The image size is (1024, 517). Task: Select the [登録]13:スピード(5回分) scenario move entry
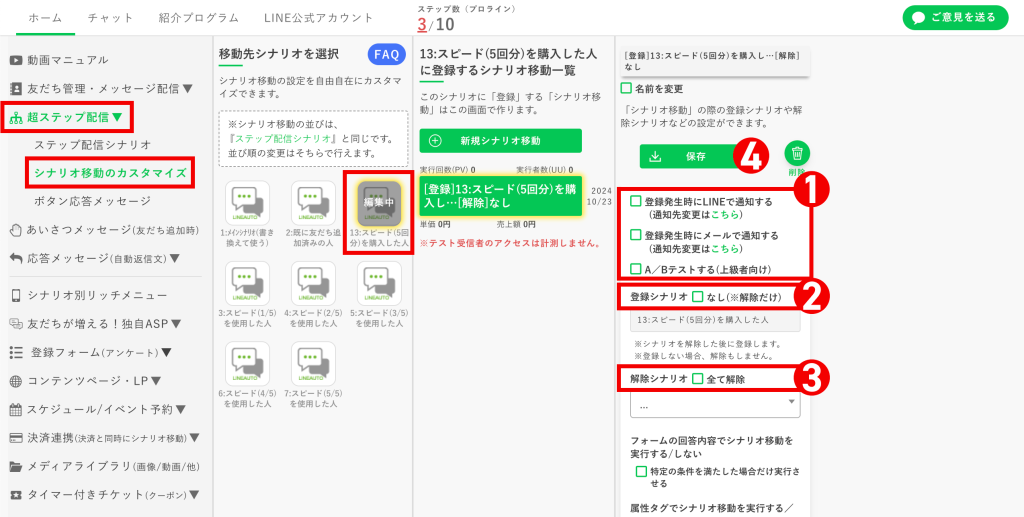tap(500, 196)
